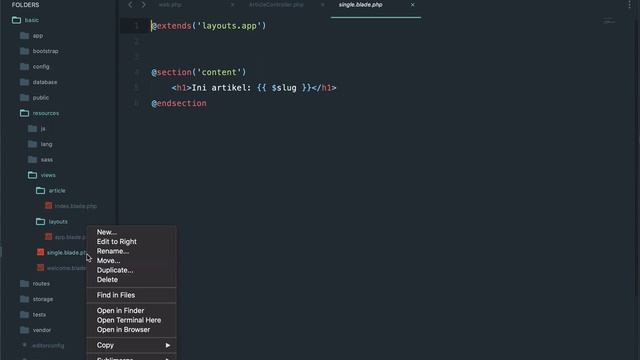Click the database folder label
Image resolution: width=640 pixels, height=360 pixels.
click(45, 82)
